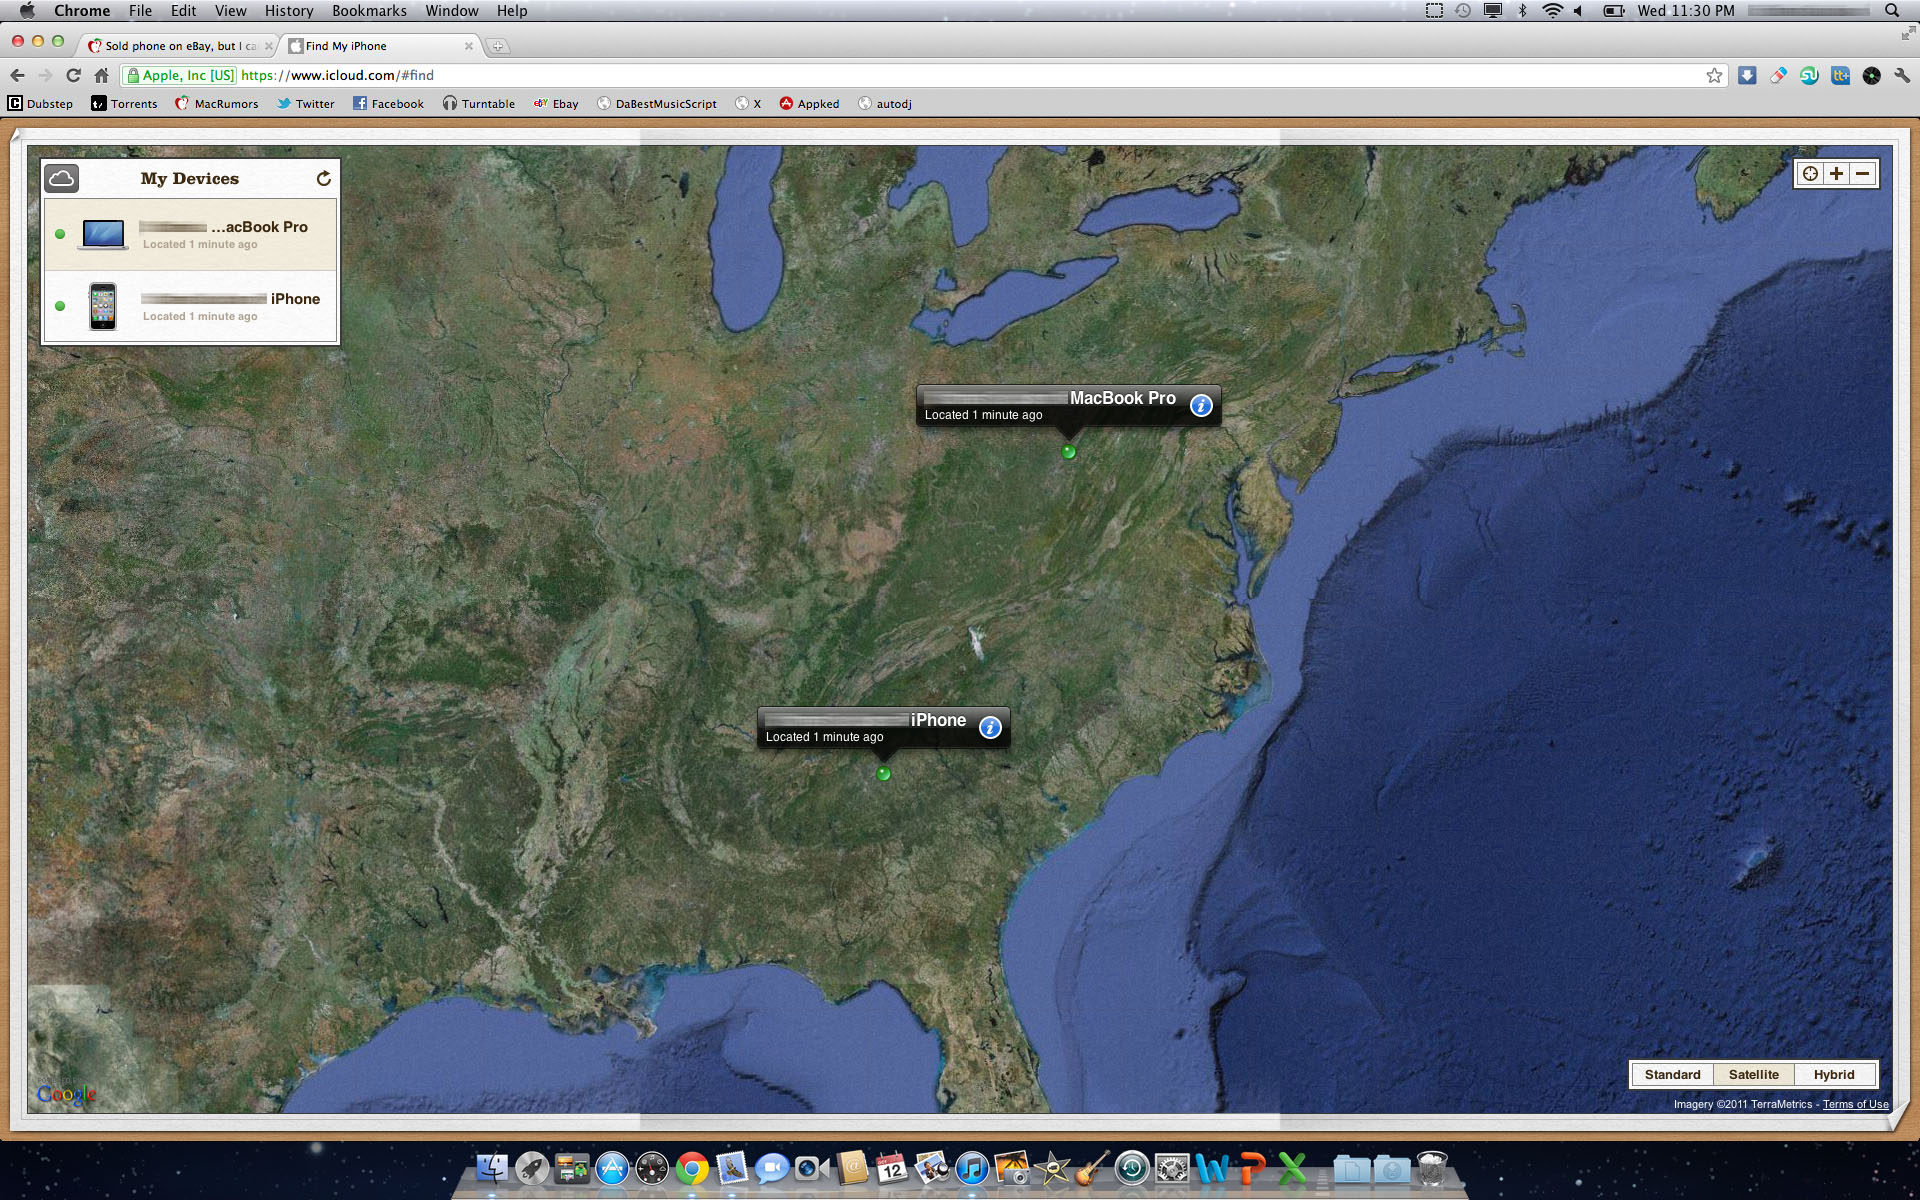1920x1200 pixels.
Task: Select the Find My iPhone tab
Action: (380, 46)
